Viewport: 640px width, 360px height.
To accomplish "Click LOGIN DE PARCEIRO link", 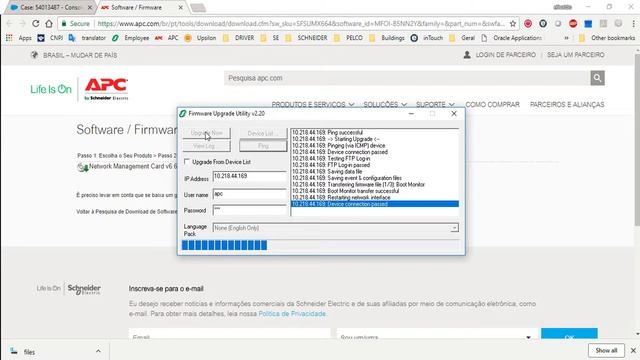I will 506,55.
